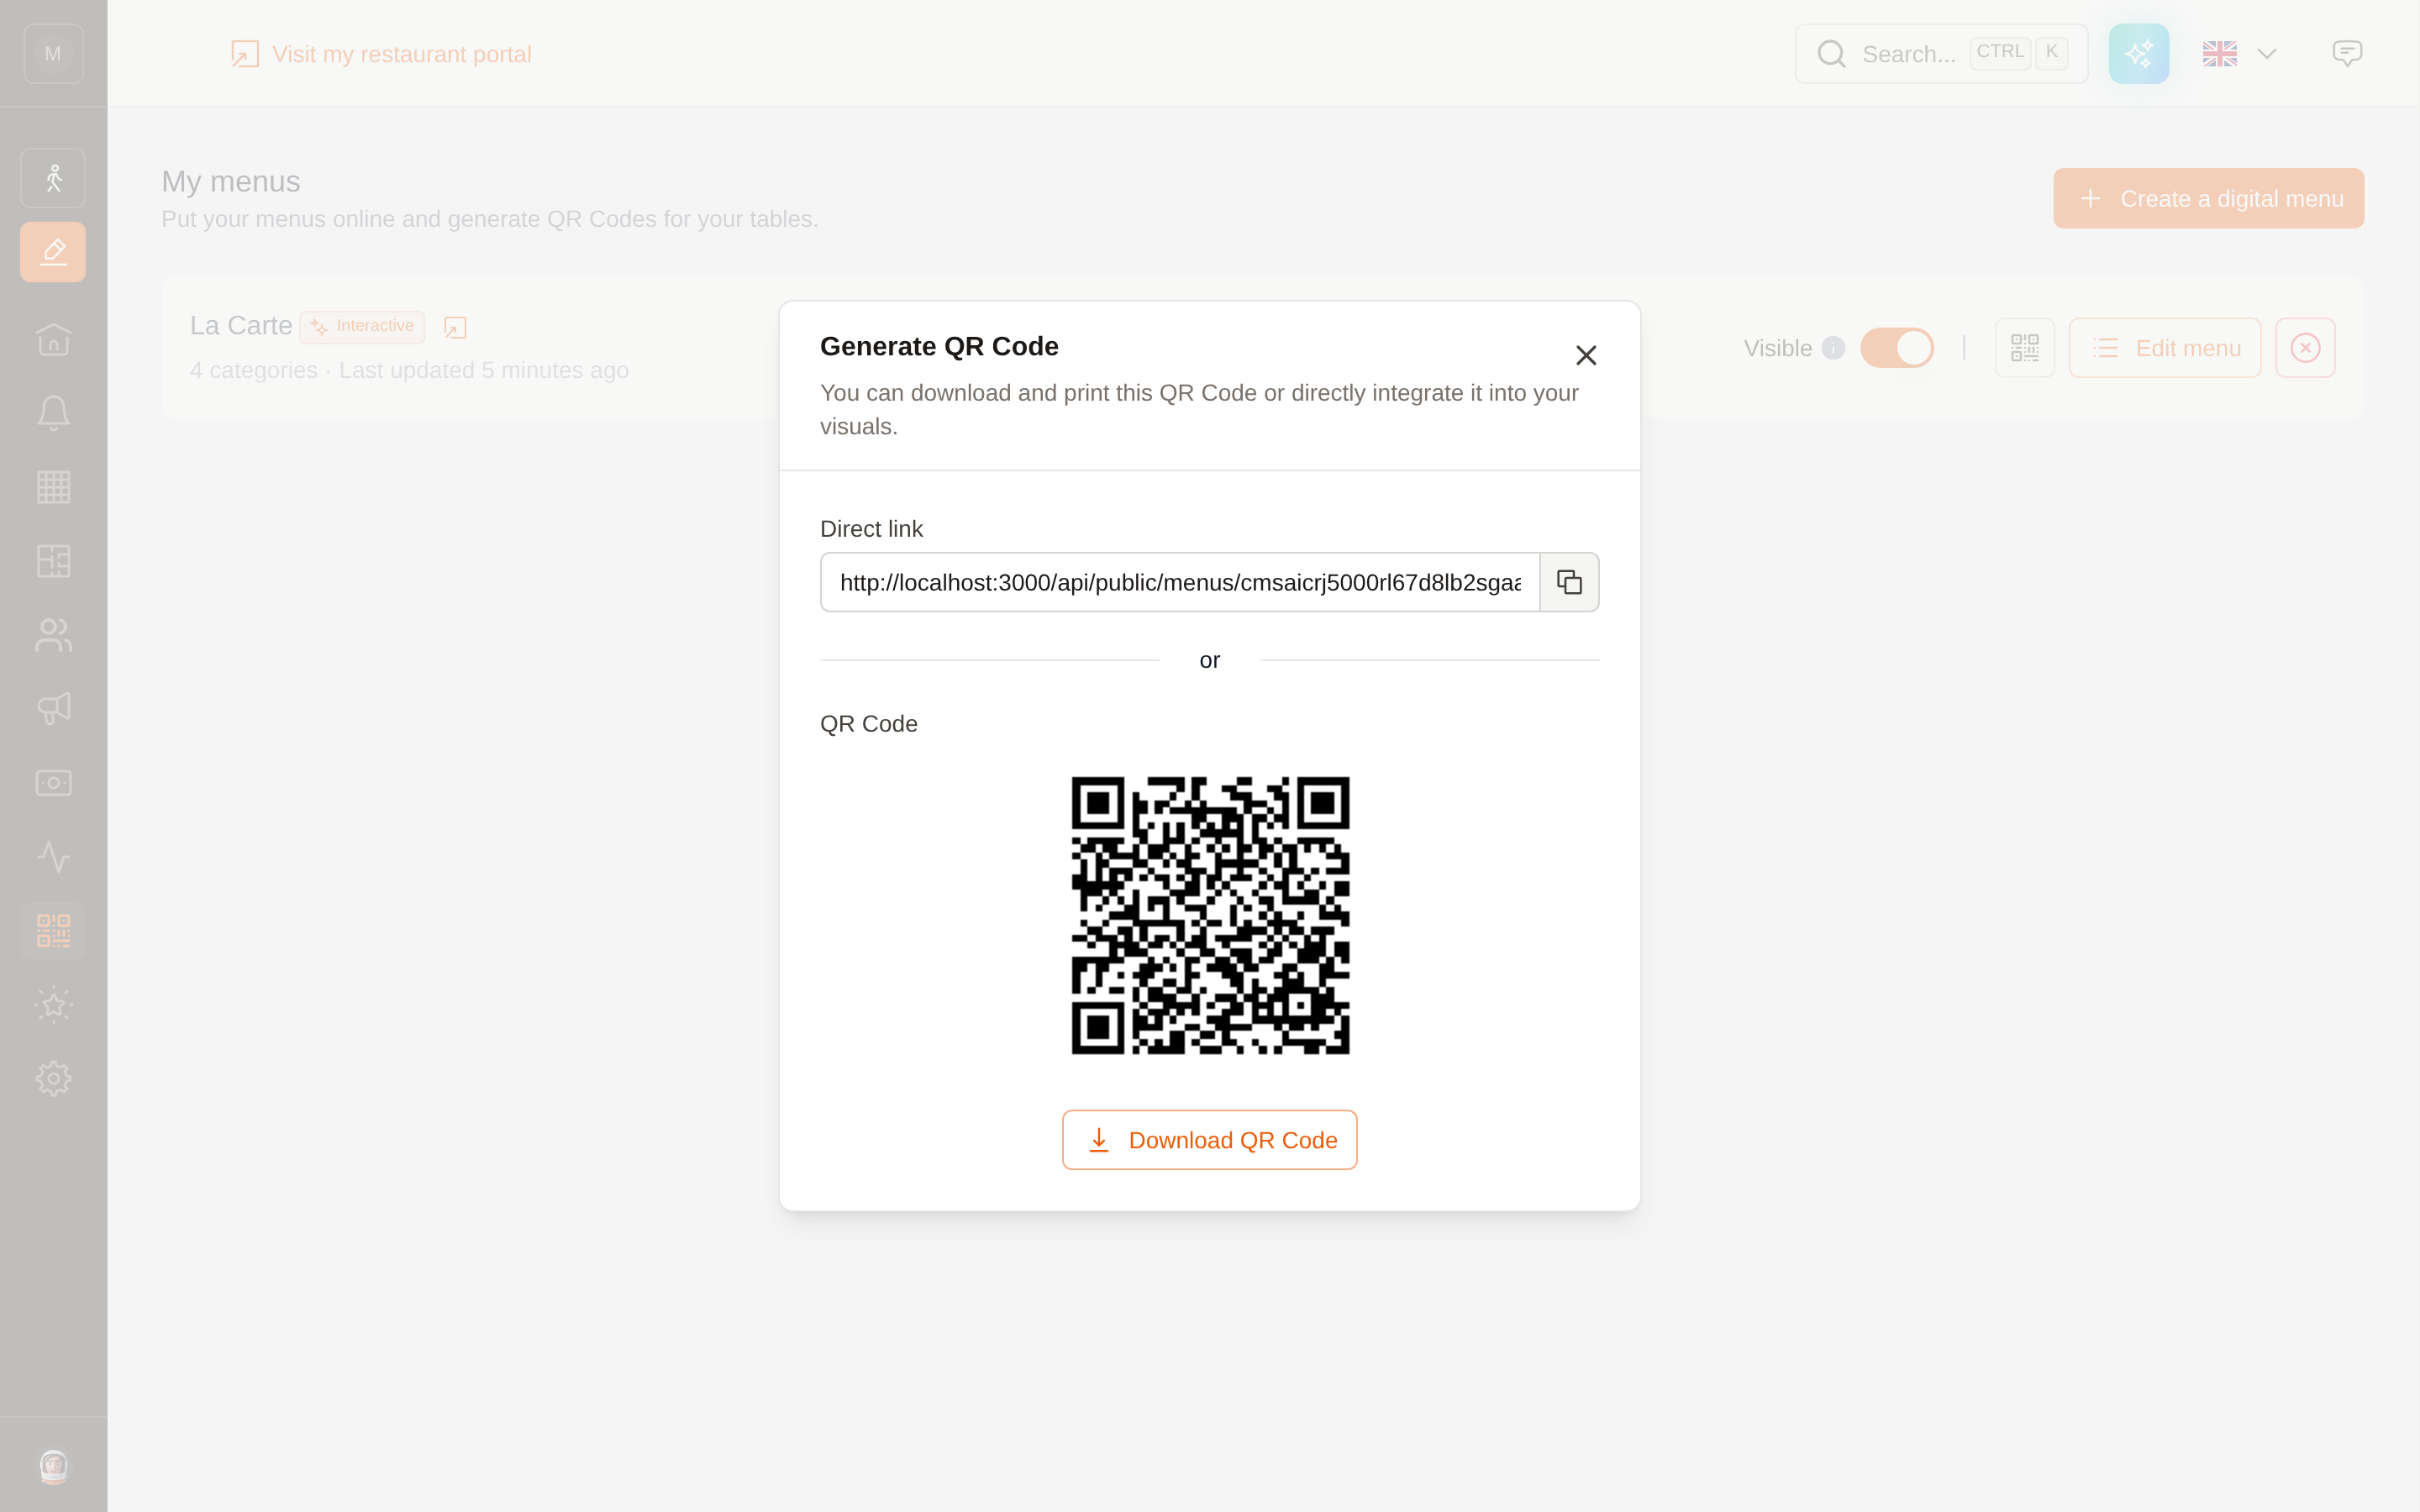Go to the home sidebar icon
This screenshot has width=2420, height=1512.
[x=53, y=340]
